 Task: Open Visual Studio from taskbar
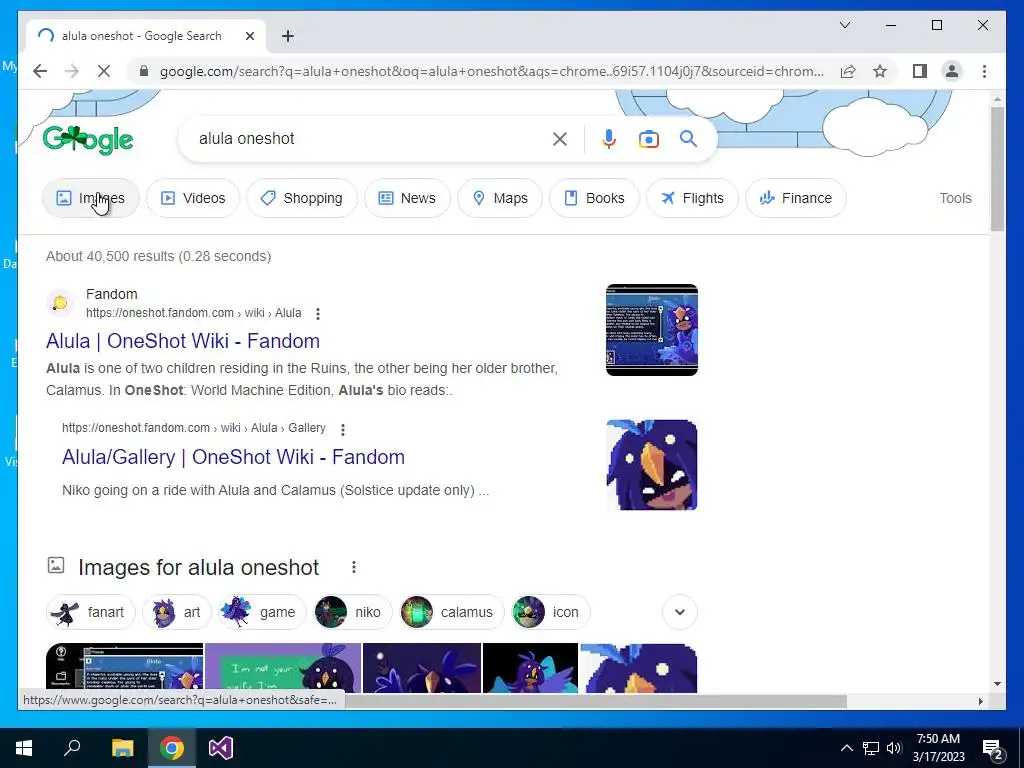(x=221, y=748)
